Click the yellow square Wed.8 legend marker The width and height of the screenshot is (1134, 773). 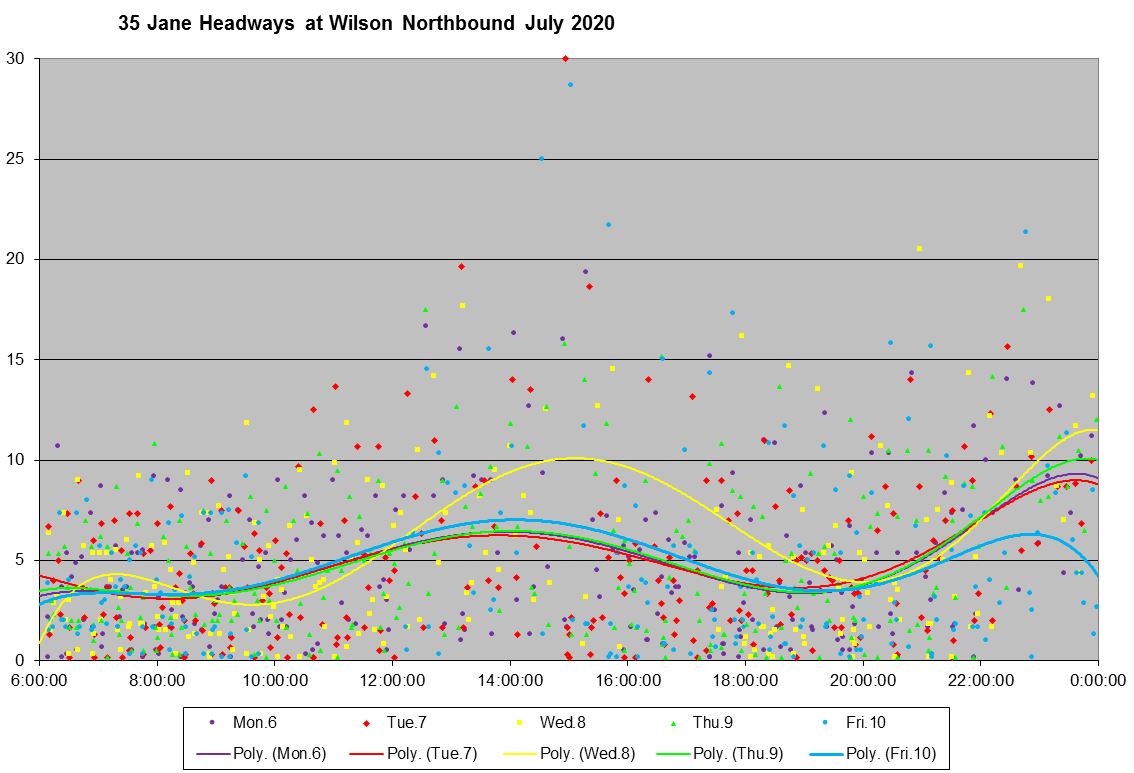coord(521,722)
